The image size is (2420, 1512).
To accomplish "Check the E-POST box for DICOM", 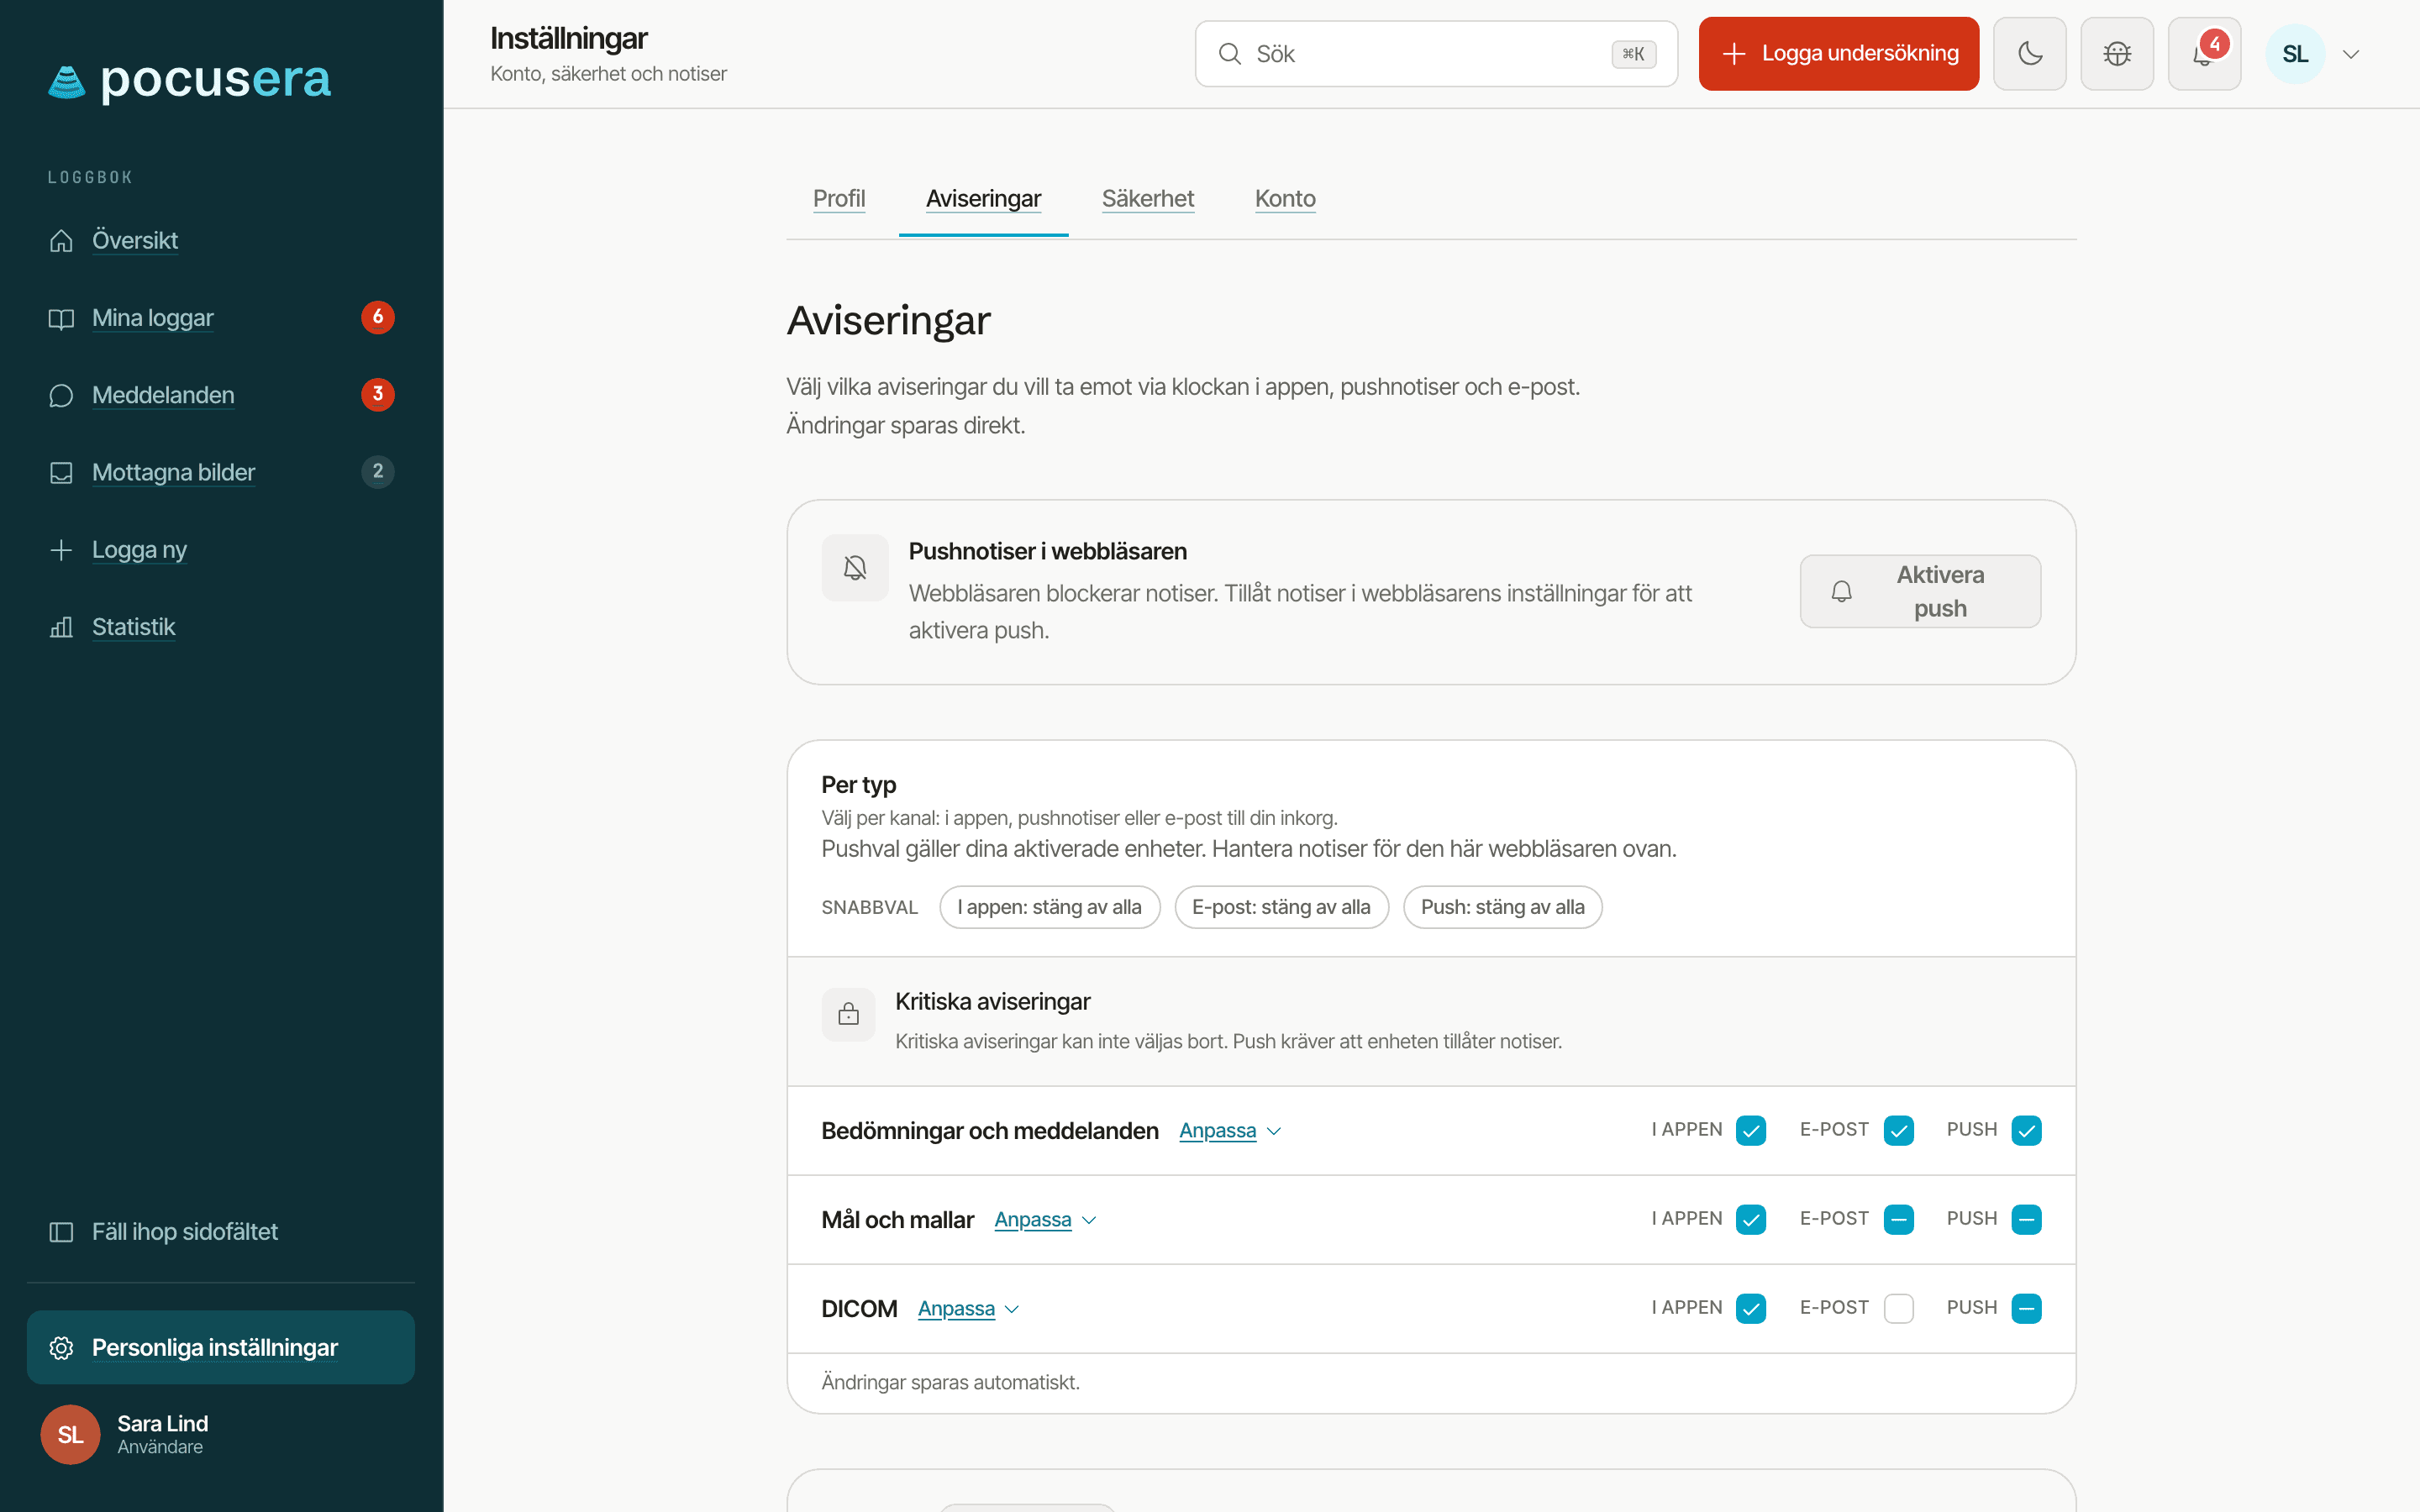I will click(x=1898, y=1308).
